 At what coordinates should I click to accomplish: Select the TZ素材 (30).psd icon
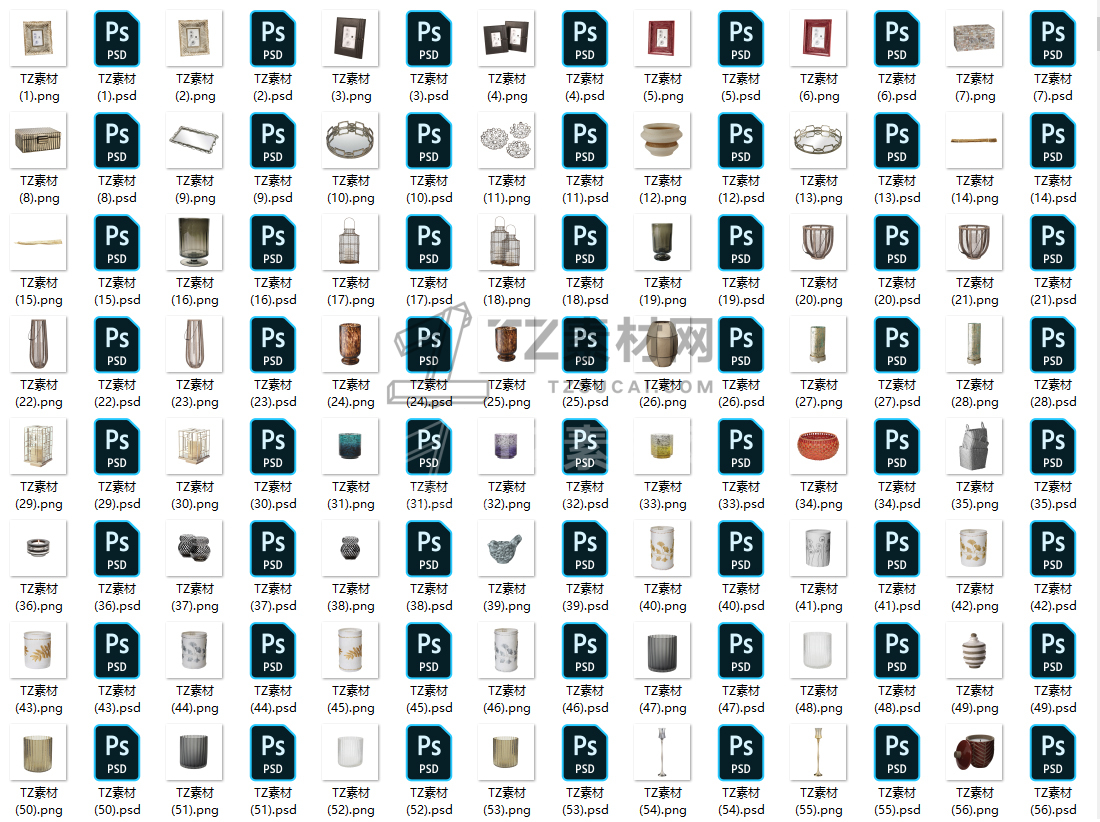coord(273,447)
